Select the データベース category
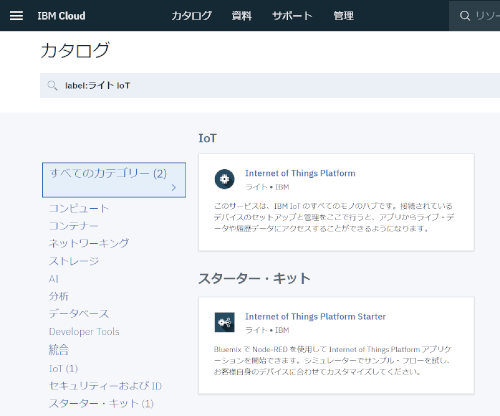This screenshot has width=500, height=416. pos(79,314)
